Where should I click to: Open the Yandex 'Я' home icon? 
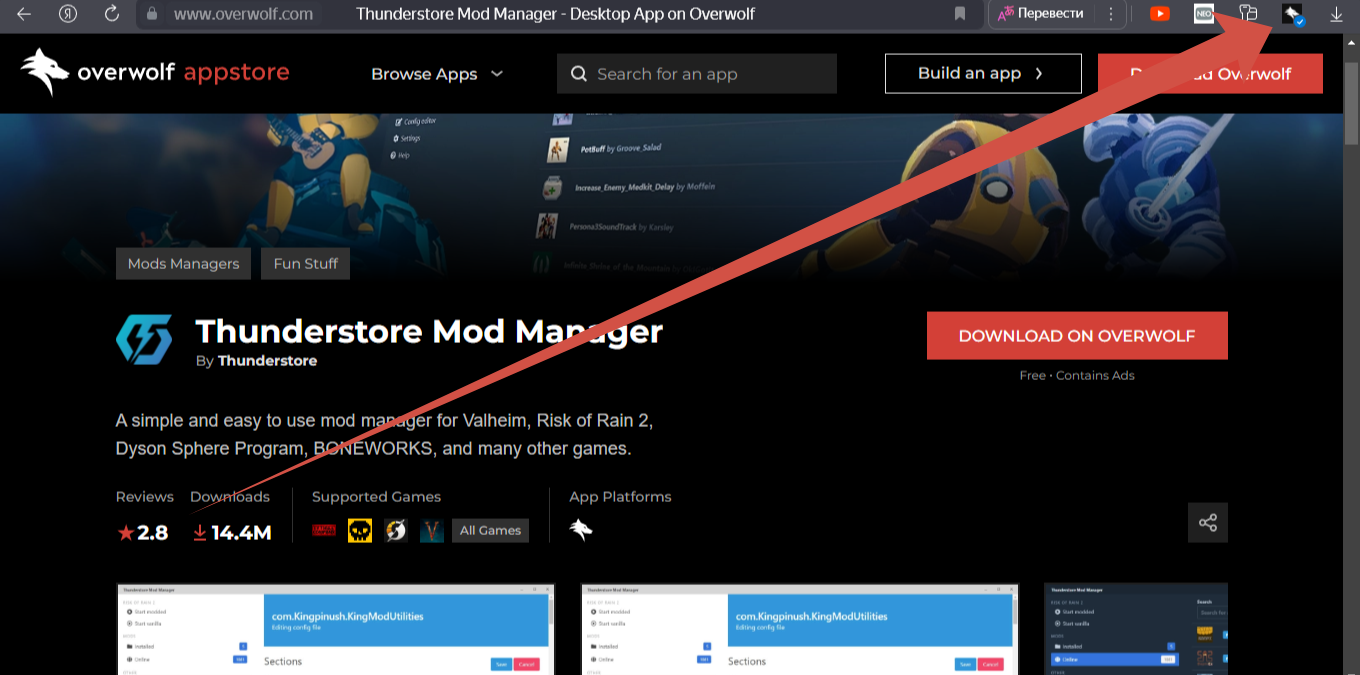[x=68, y=14]
